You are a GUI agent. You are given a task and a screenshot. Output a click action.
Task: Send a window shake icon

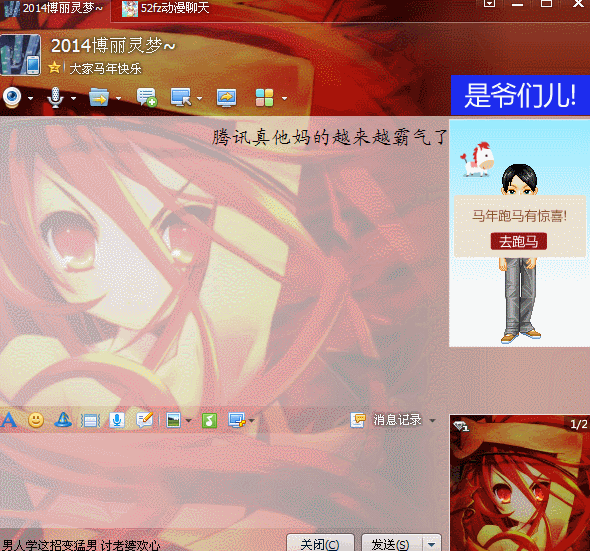[90, 420]
